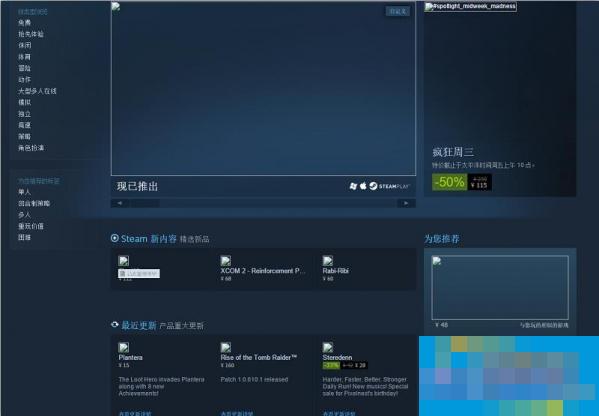Click the broken image icon above Rise of the Tomb Raider
Image resolution: width=599 pixels, height=416 pixels.
coord(226,347)
